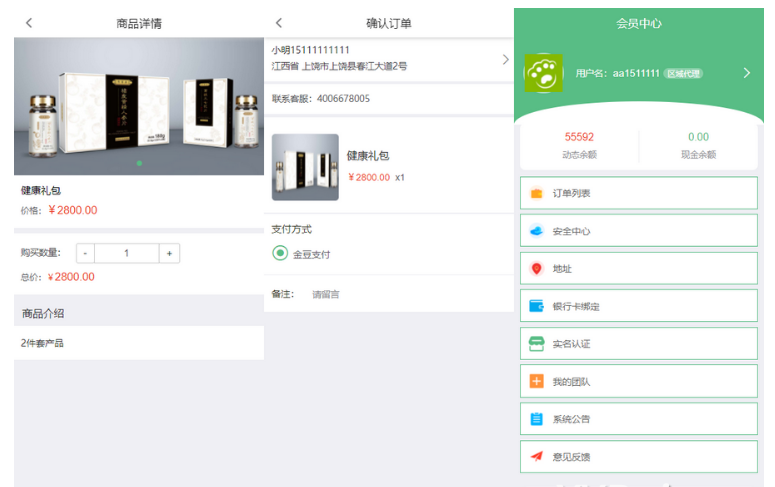Click the 银行卡绑定 wallet icon
775x487 pixels.
click(x=536, y=306)
